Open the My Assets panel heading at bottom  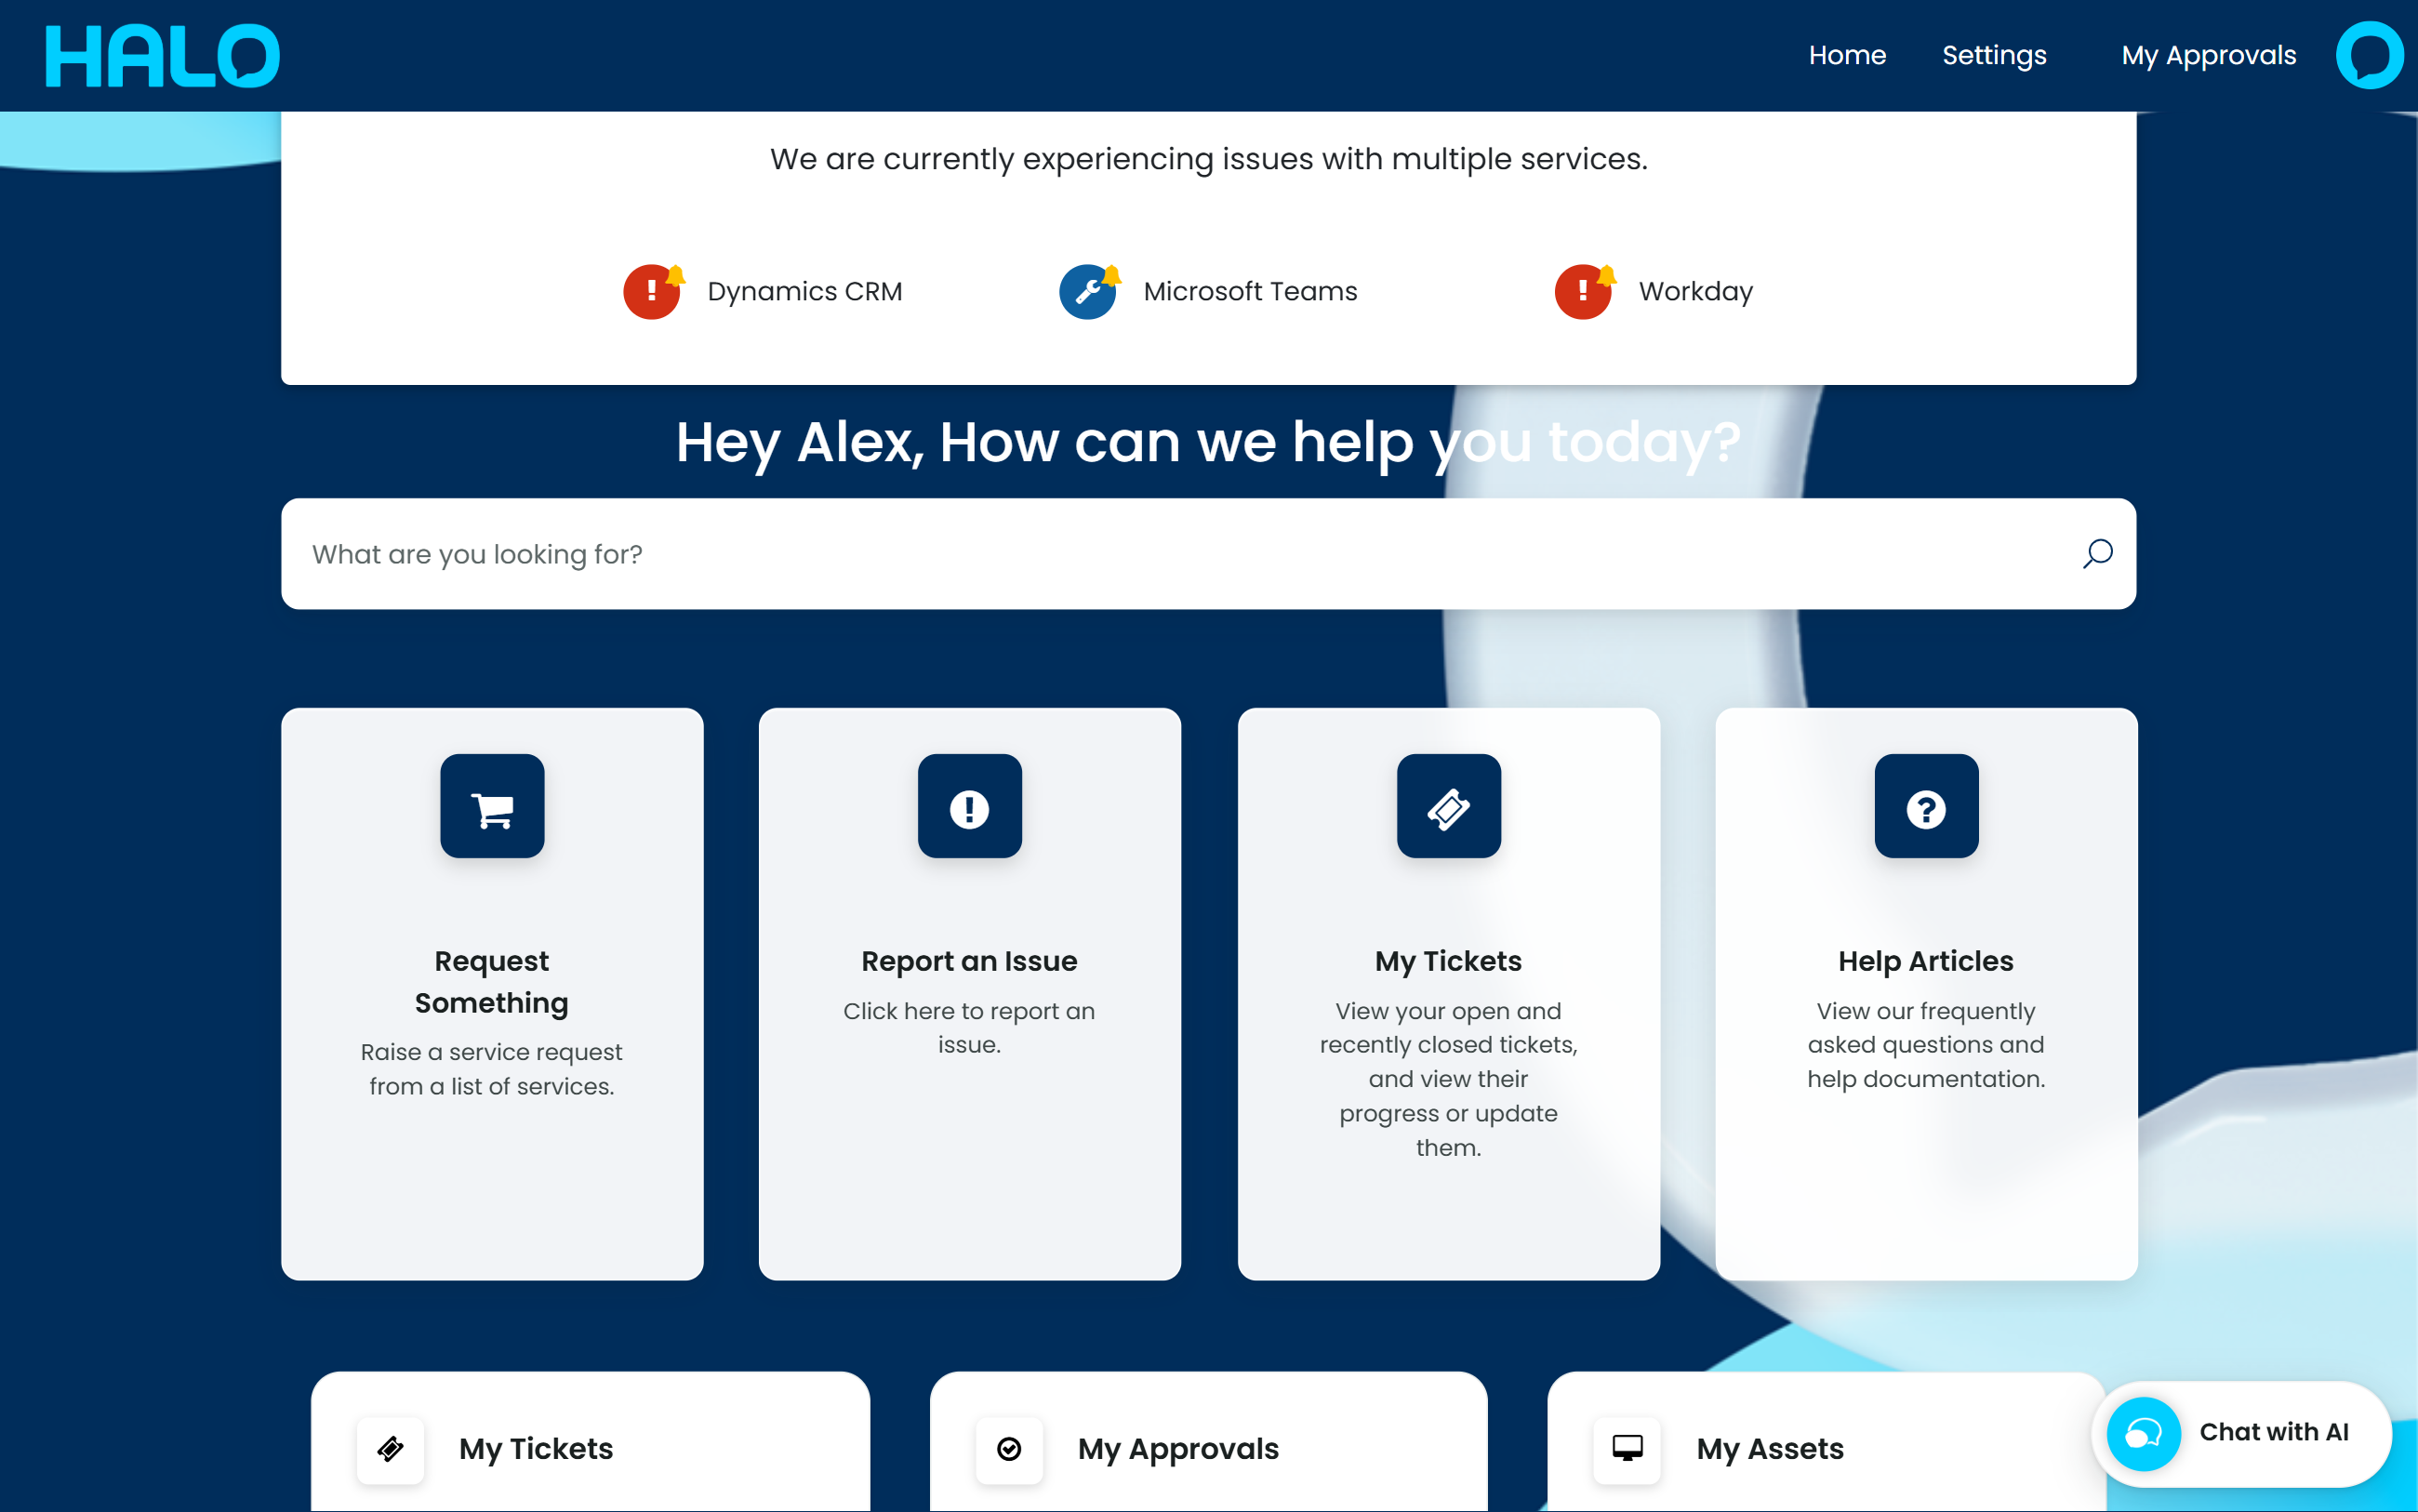click(1770, 1449)
